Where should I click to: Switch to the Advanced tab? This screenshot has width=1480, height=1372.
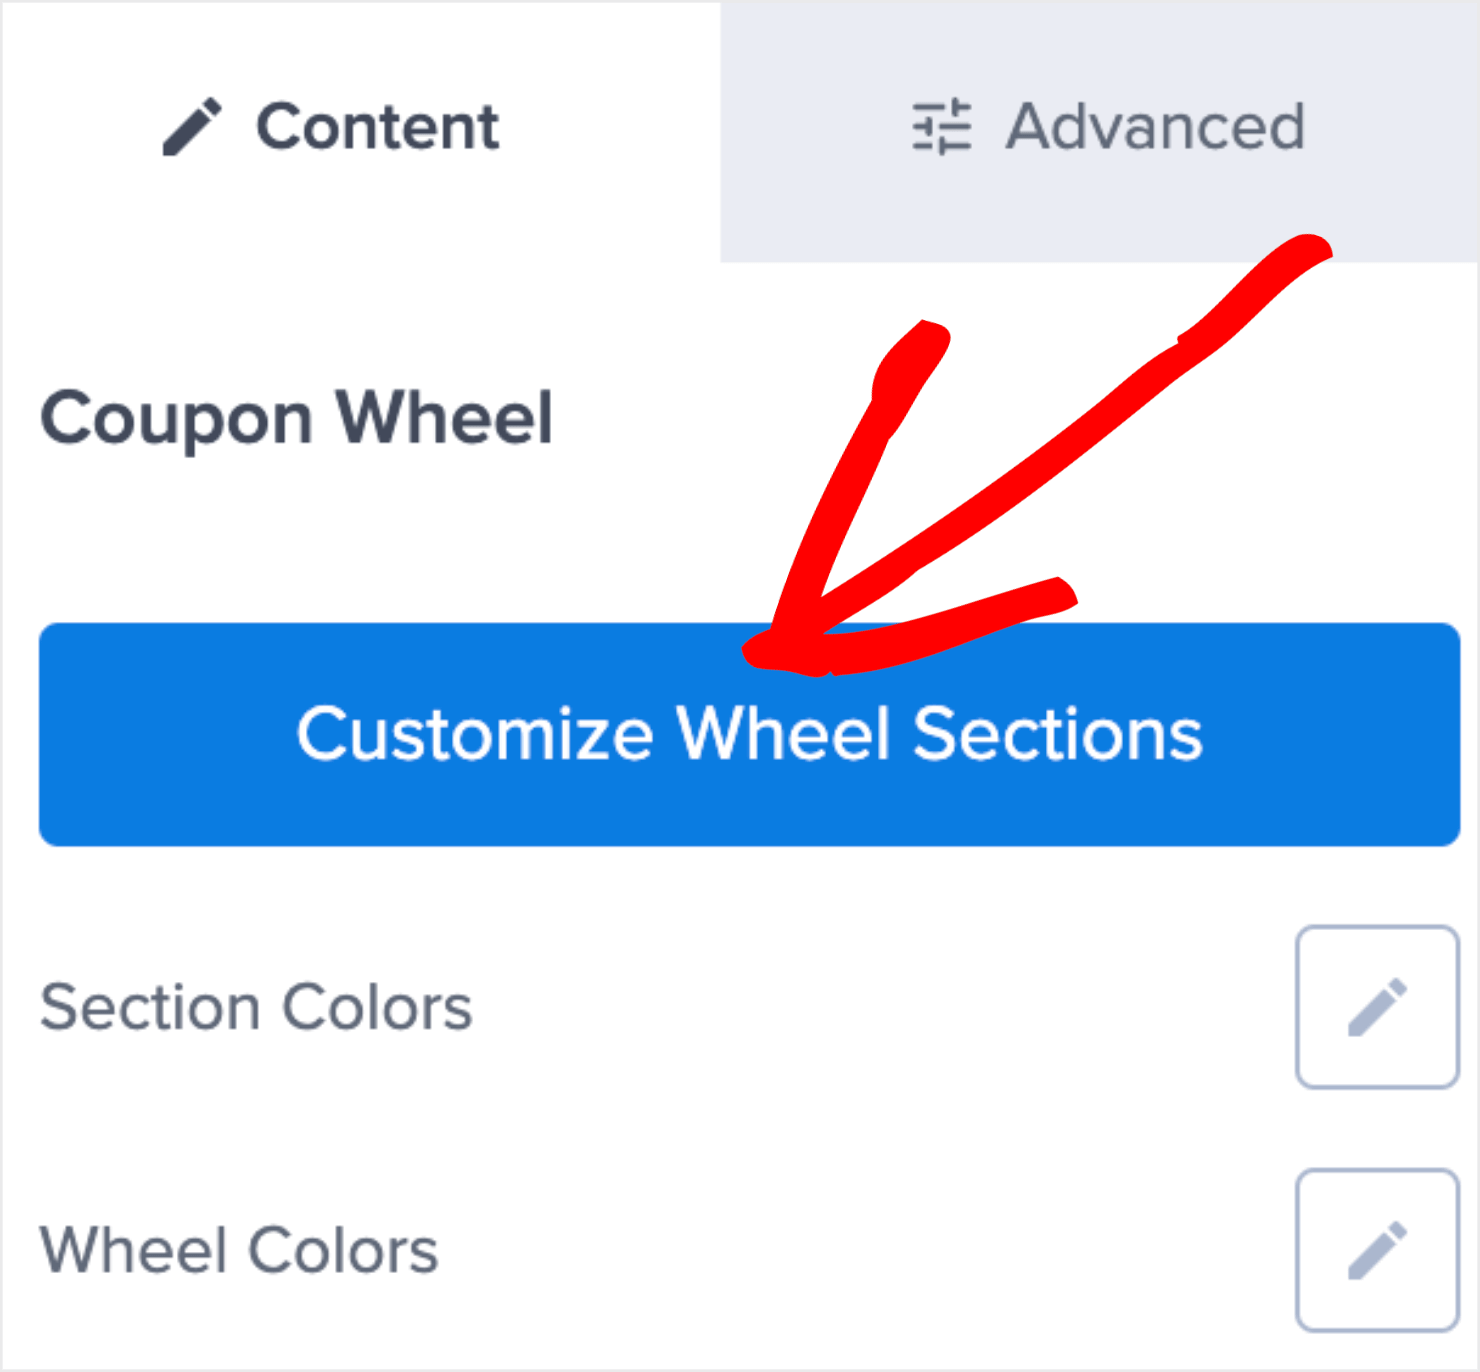pyautogui.click(x=1100, y=126)
